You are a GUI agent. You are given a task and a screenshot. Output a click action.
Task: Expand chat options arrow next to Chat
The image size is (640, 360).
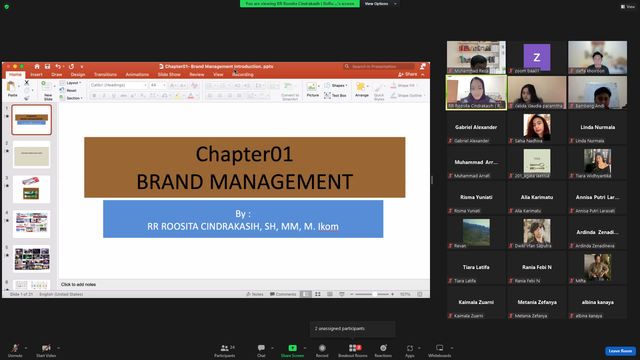coord(272,348)
